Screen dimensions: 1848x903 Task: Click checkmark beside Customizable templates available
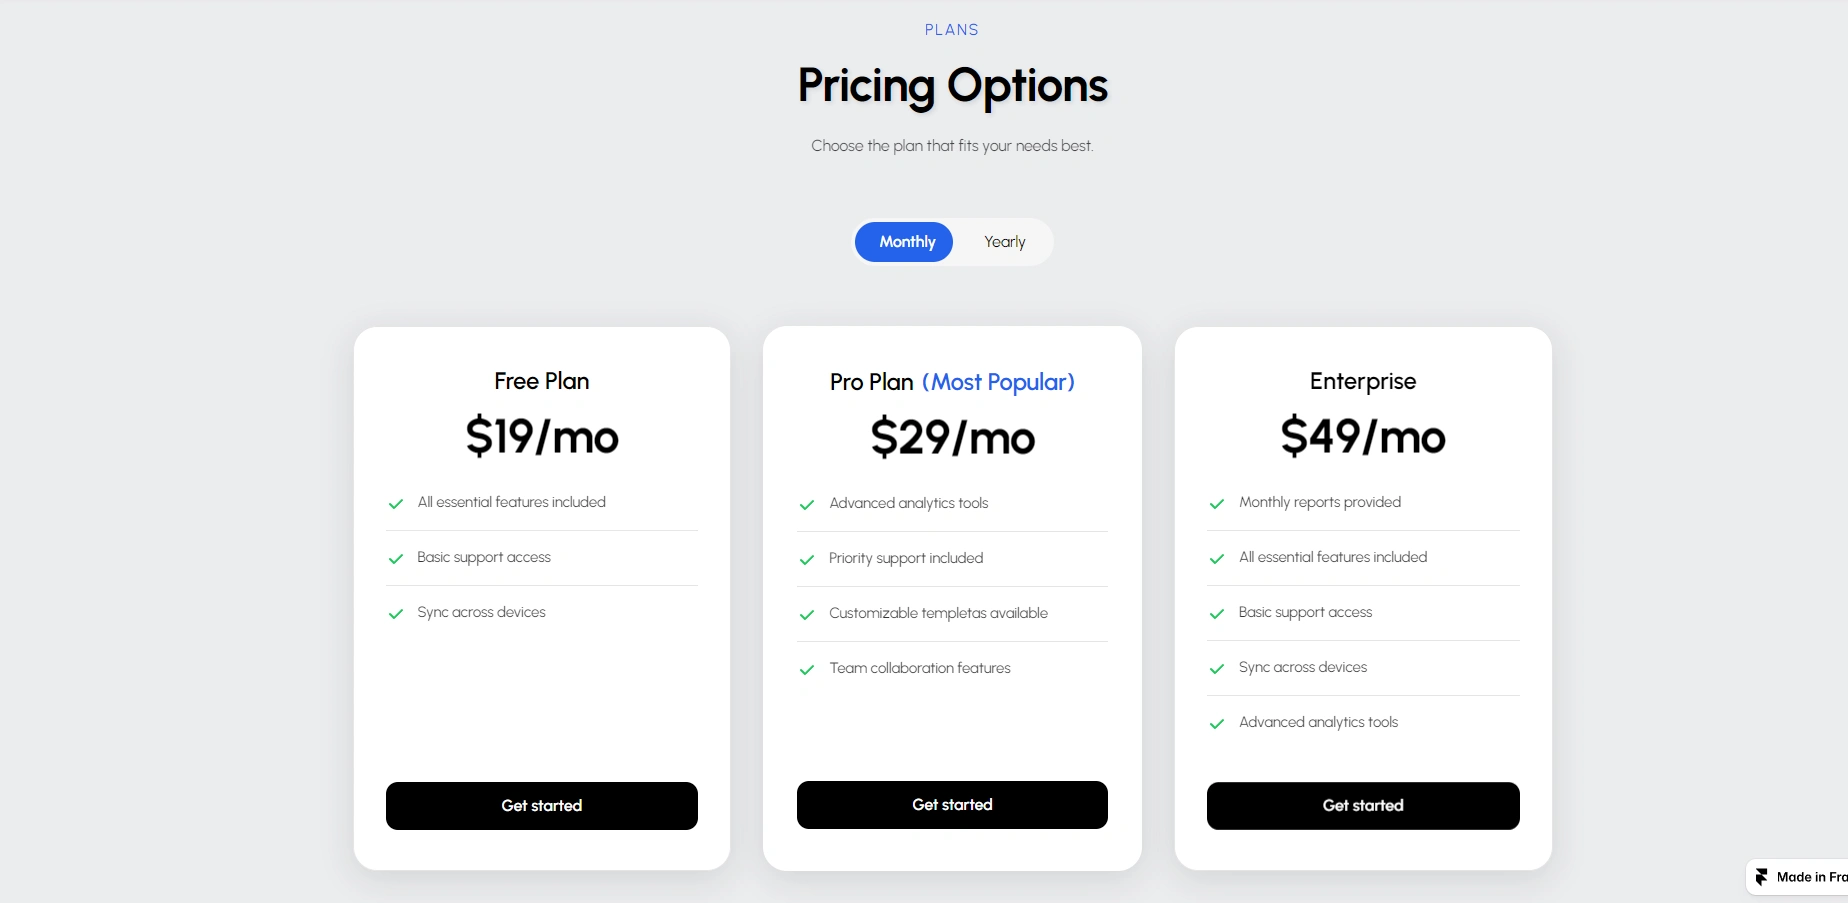coord(807,615)
